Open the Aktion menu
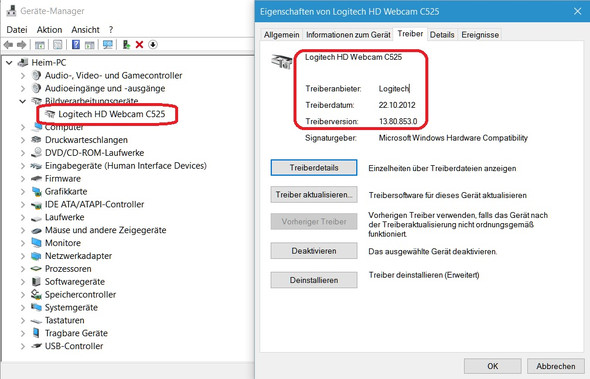Screen dimensions: 590x379 pos(49,30)
